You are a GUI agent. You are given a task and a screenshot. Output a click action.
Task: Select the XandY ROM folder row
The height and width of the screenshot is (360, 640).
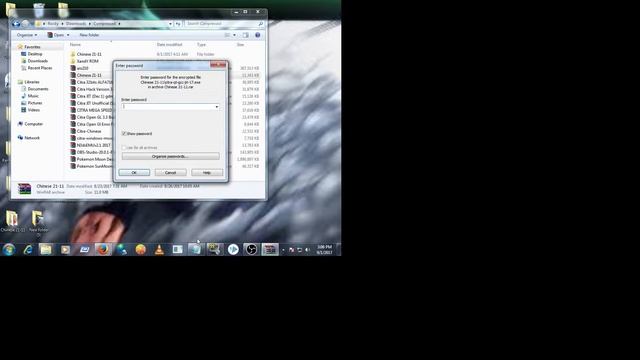pyautogui.click(x=165, y=61)
